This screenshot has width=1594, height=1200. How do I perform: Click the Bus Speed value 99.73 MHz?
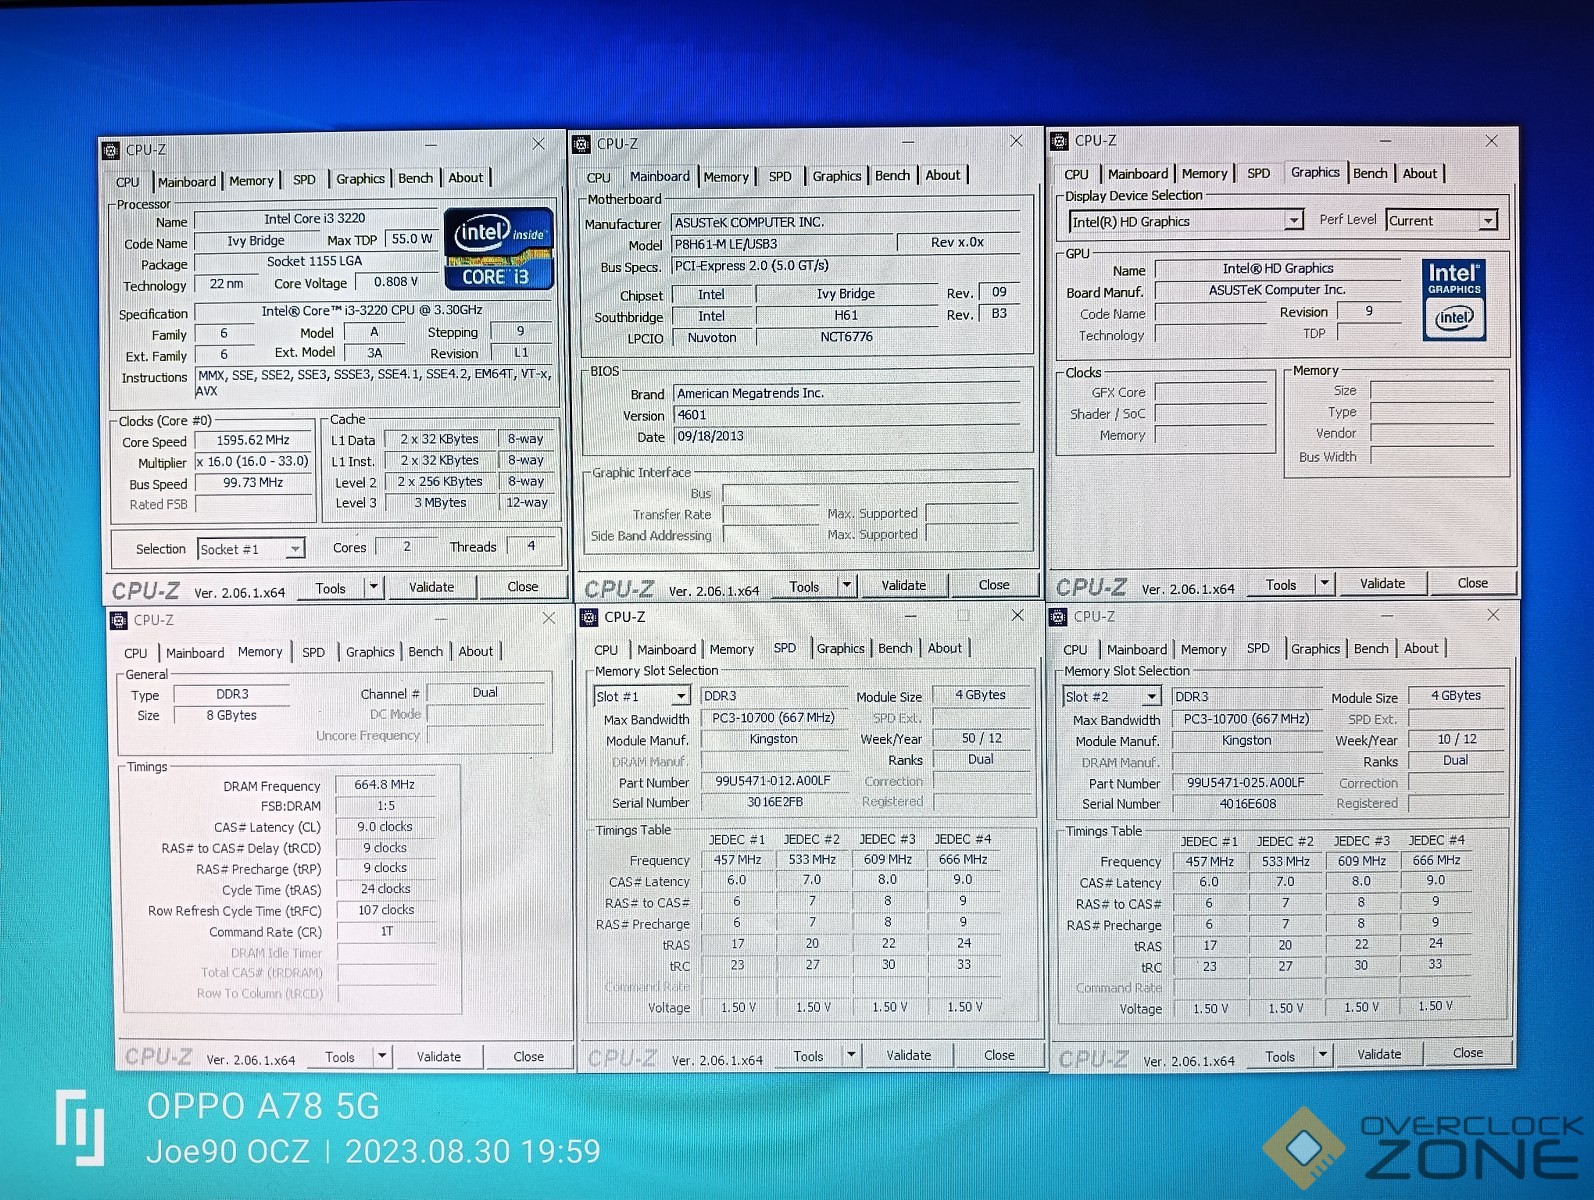[253, 483]
